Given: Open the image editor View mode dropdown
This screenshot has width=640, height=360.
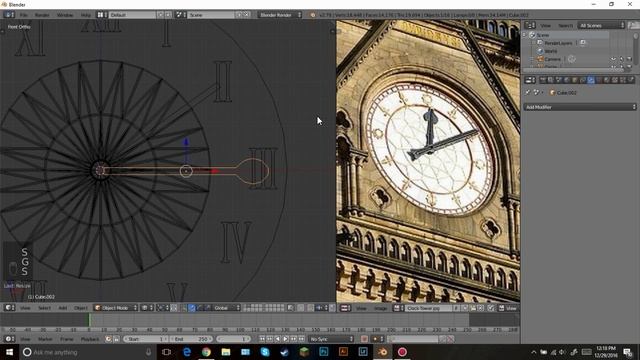Looking at the screenshot, I should pyautogui.click(x=508, y=308).
